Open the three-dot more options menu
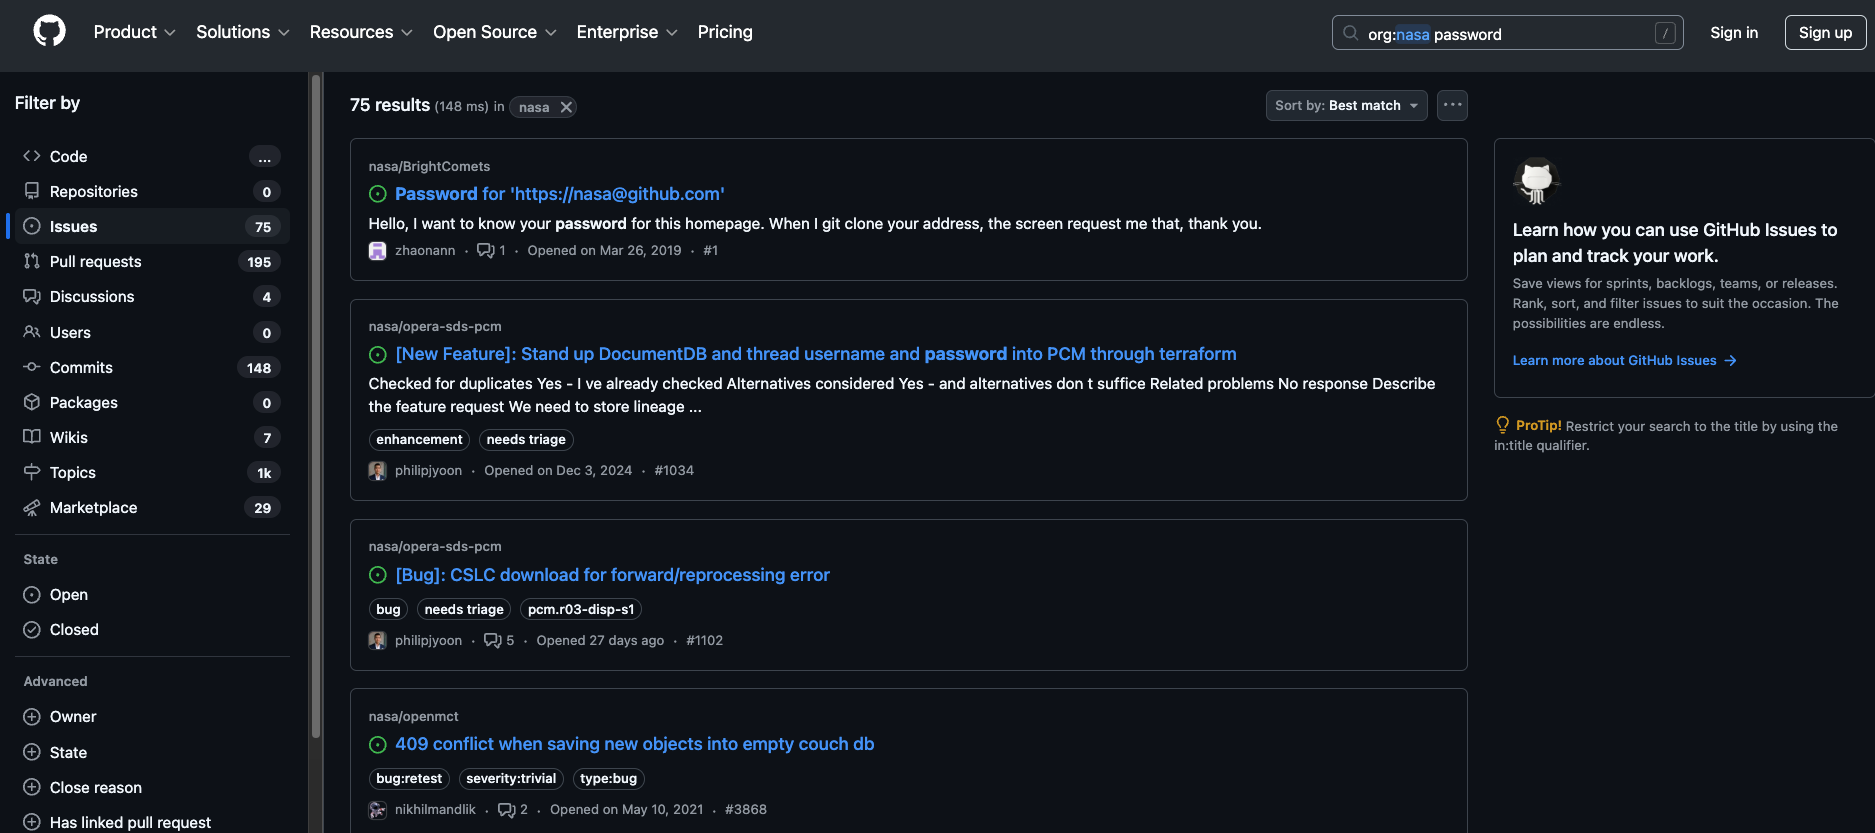This screenshot has height=833, width=1875. [1452, 105]
